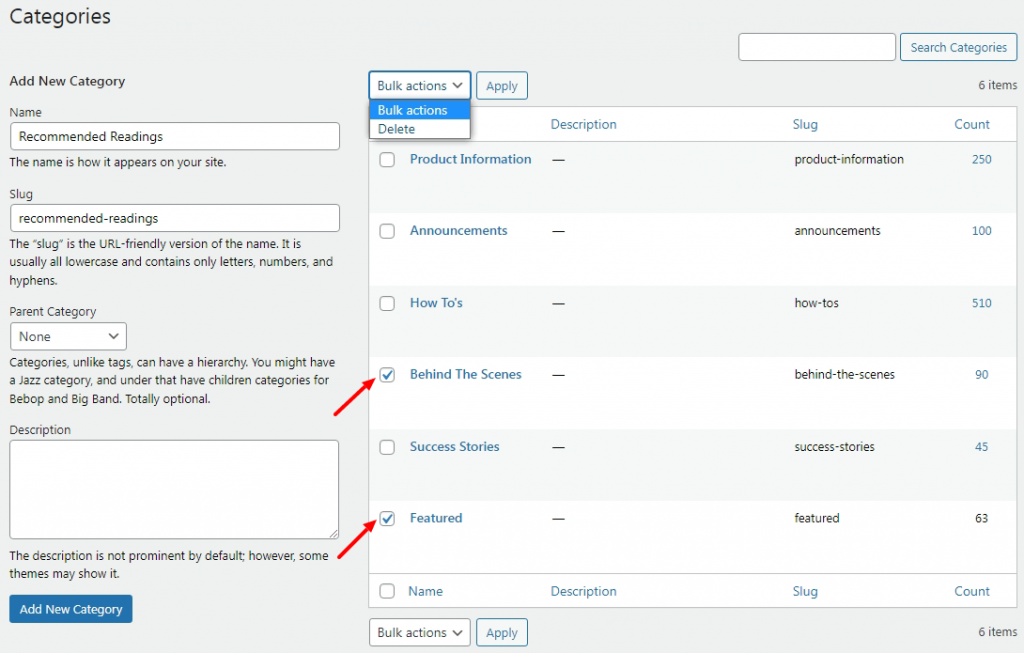
Task: Open the Featured category for editing
Action: 435,518
